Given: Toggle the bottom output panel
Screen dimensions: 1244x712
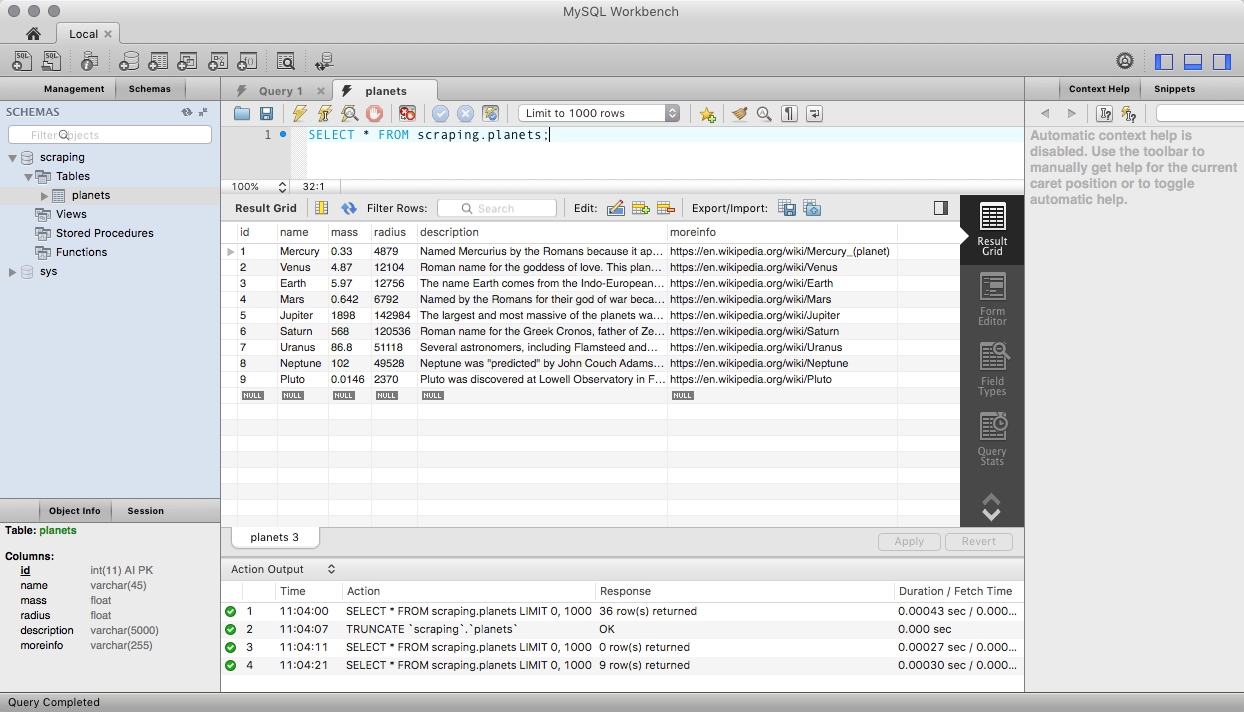Looking at the screenshot, I should [x=1192, y=61].
